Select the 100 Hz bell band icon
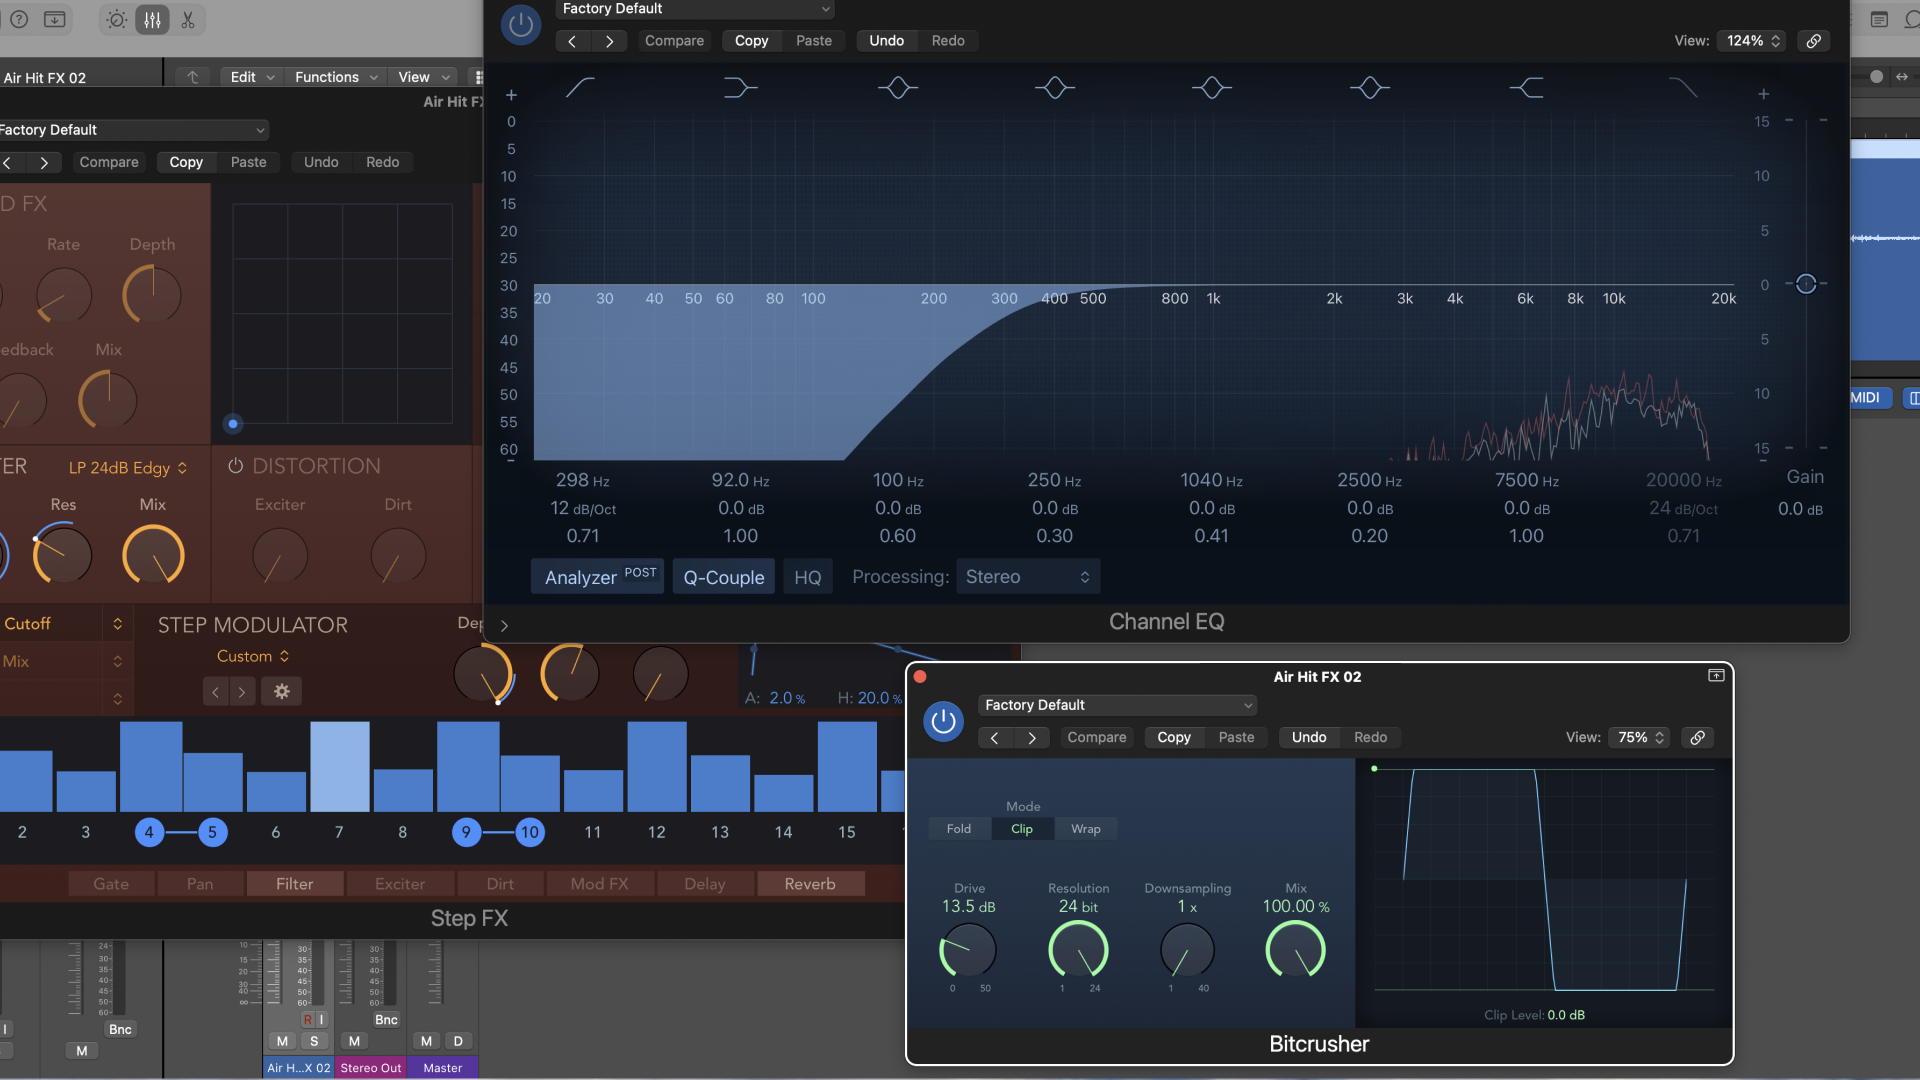This screenshot has height=1080, width=1920. coord(897,88)
